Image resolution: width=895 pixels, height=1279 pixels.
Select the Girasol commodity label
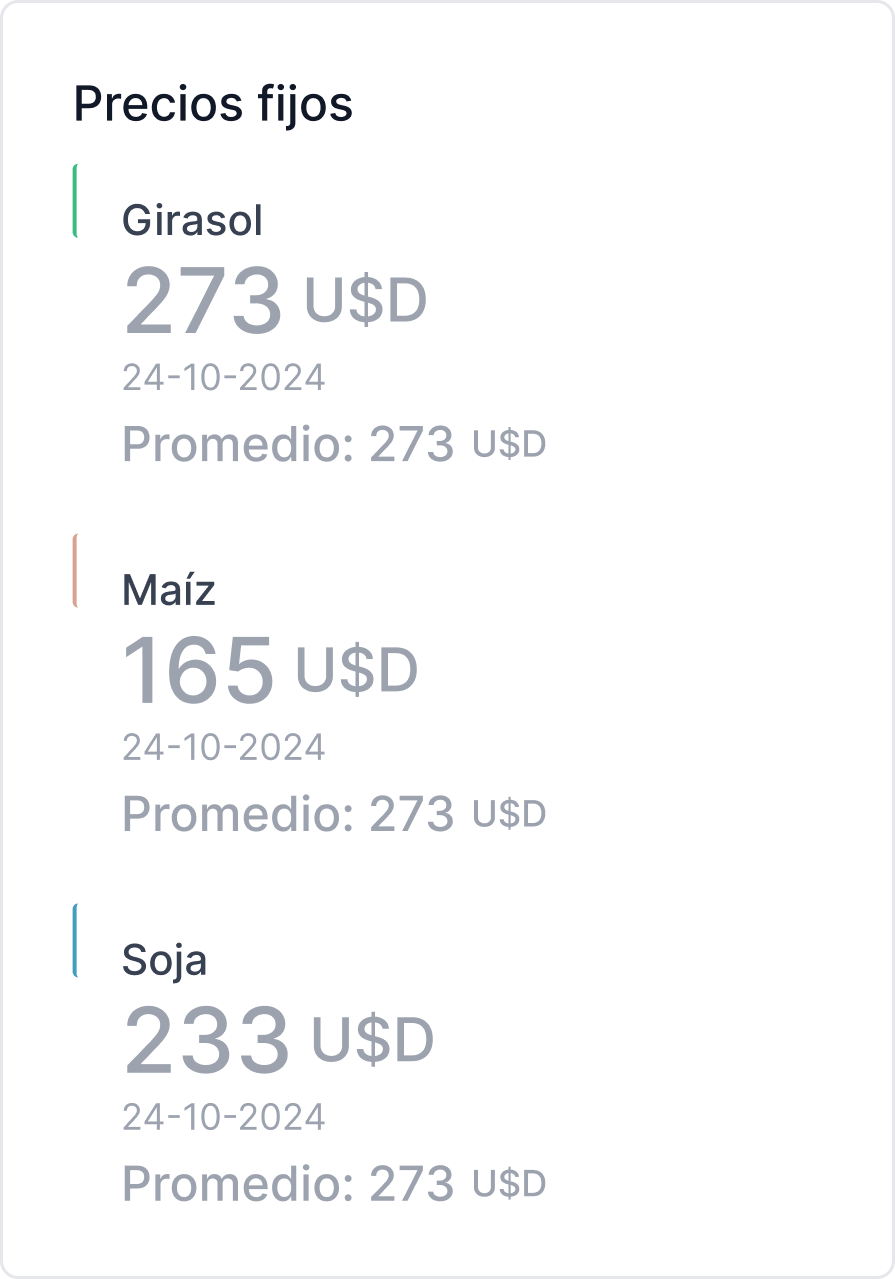point(192,220)
